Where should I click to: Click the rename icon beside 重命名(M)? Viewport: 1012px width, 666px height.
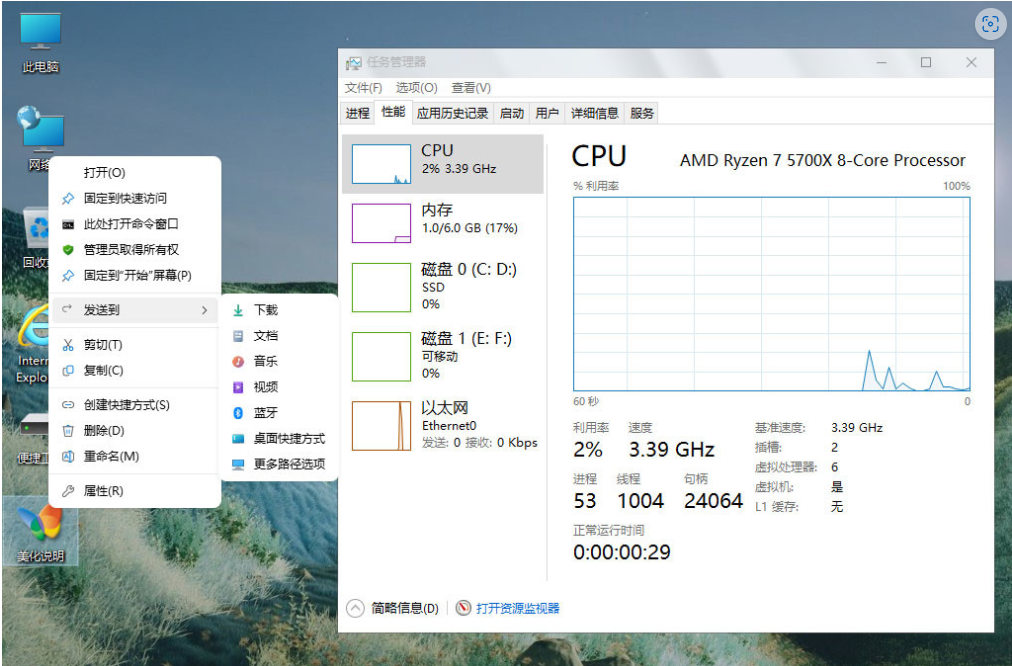[68, 456]
